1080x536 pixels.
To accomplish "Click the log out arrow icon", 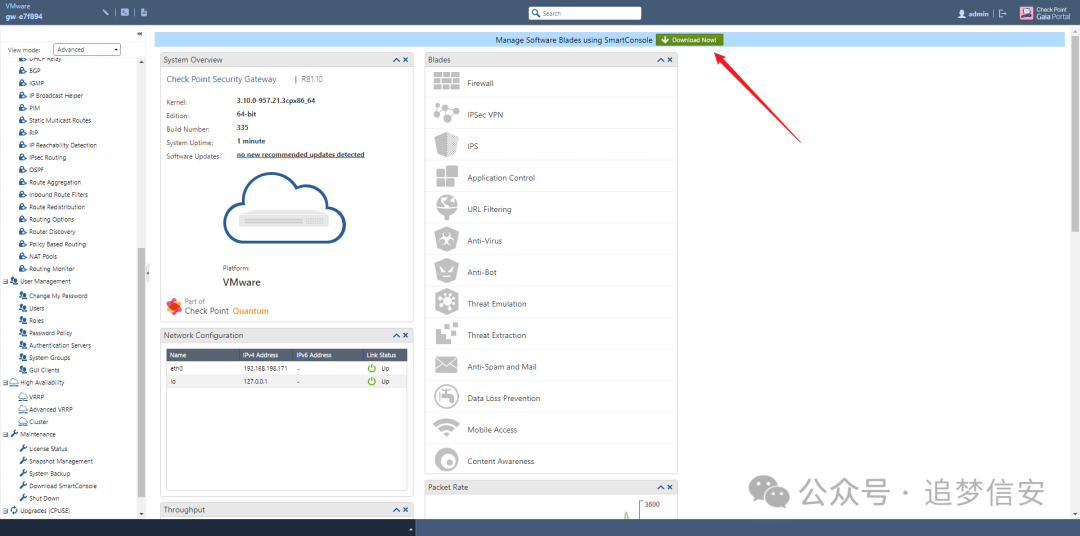I will pyautogui.click(x=1003, y=13).
